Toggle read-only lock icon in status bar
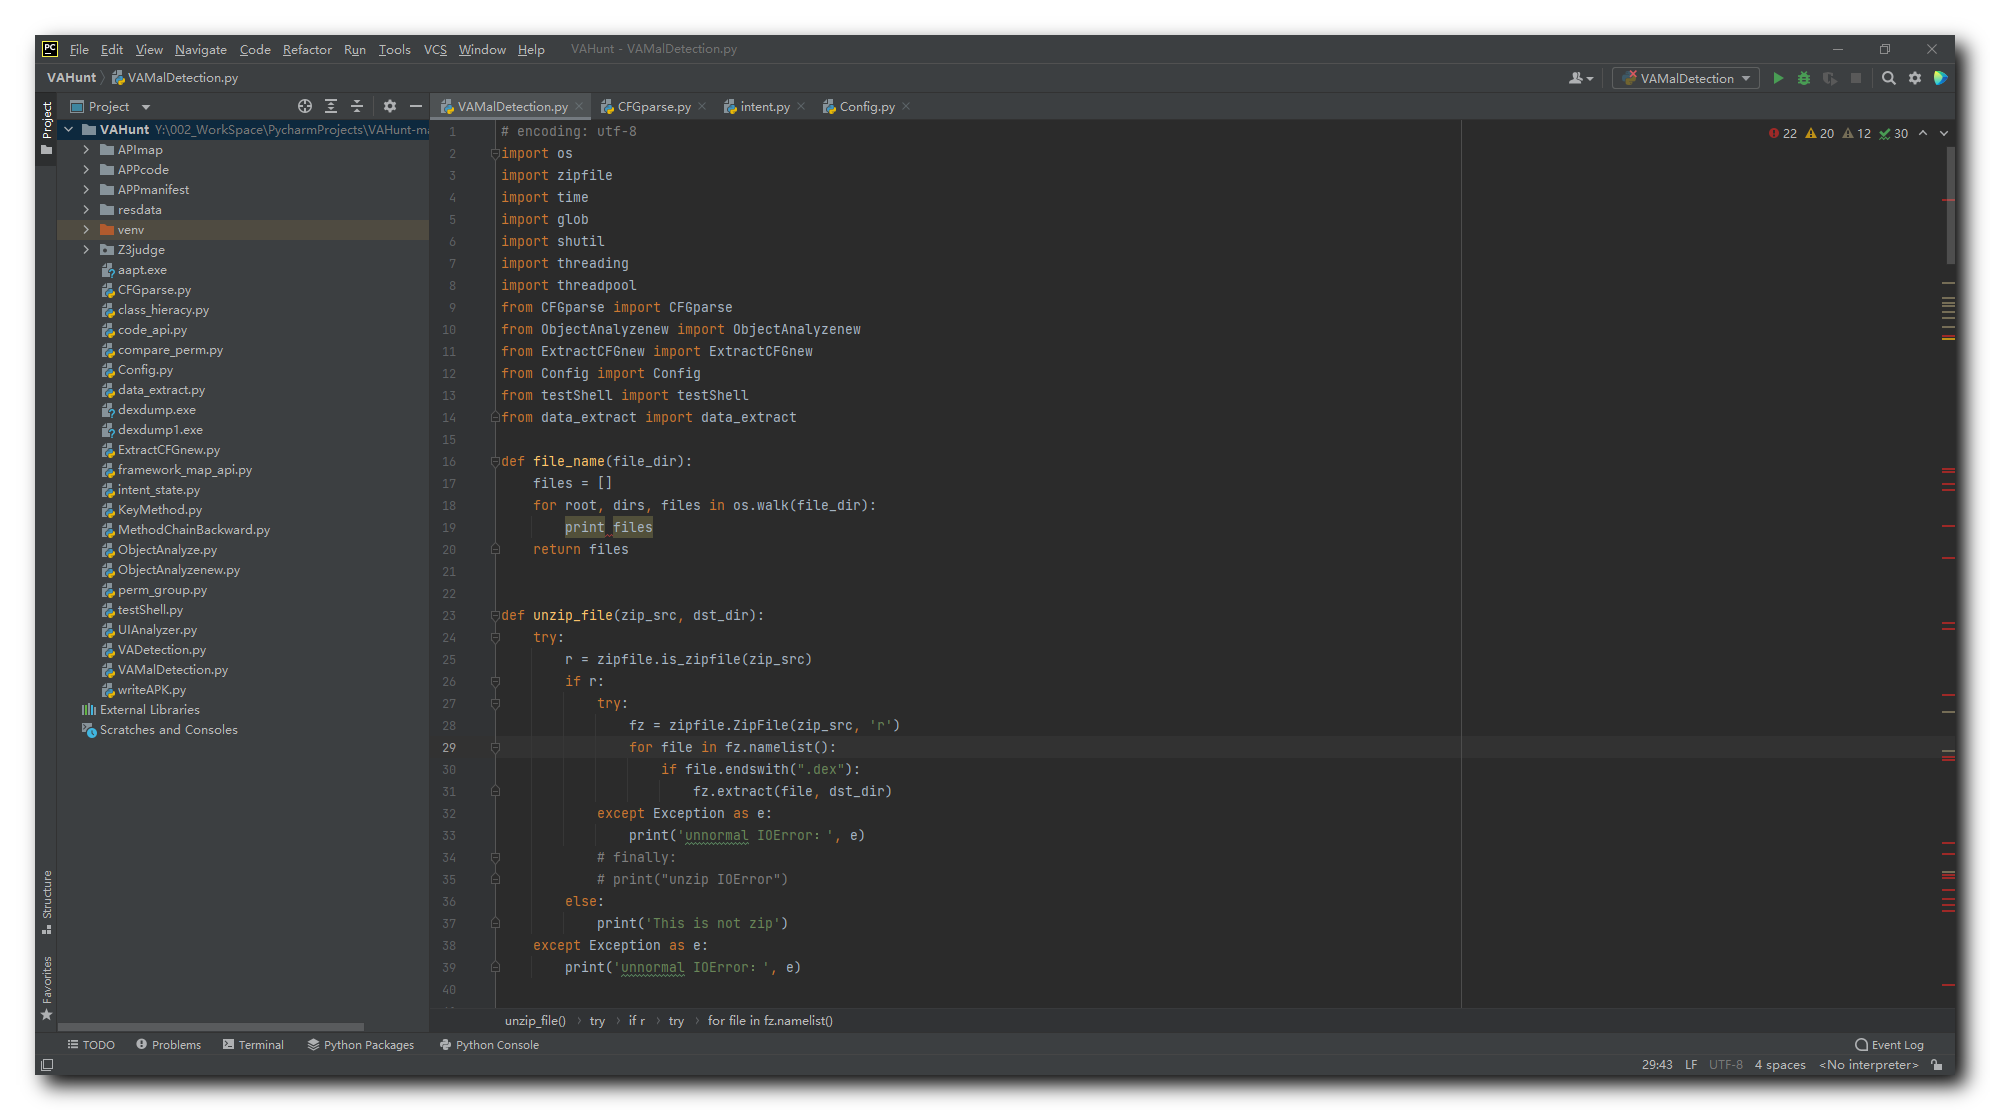This screenshot has height=1110, width=1990. (1937, 1065)
